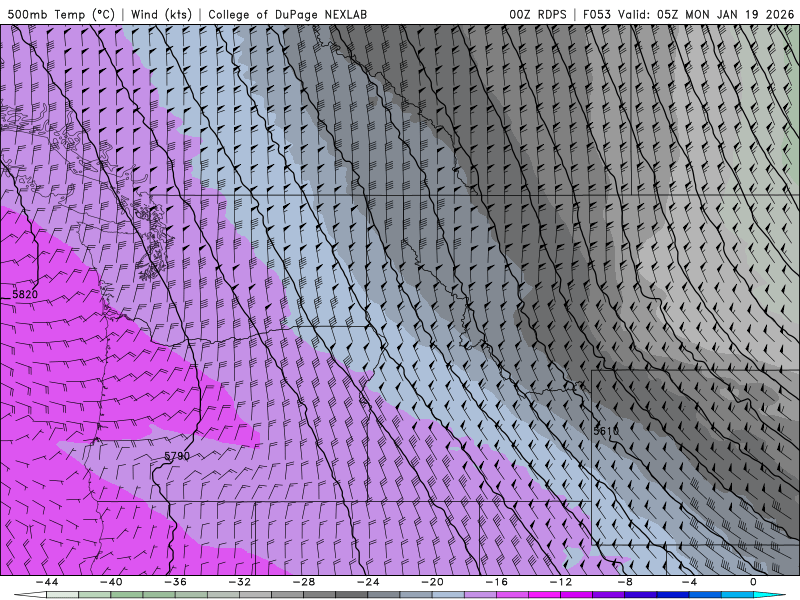Click the -8 colorbar tick label
Screen dimensions: 800x600
(624, 582)
